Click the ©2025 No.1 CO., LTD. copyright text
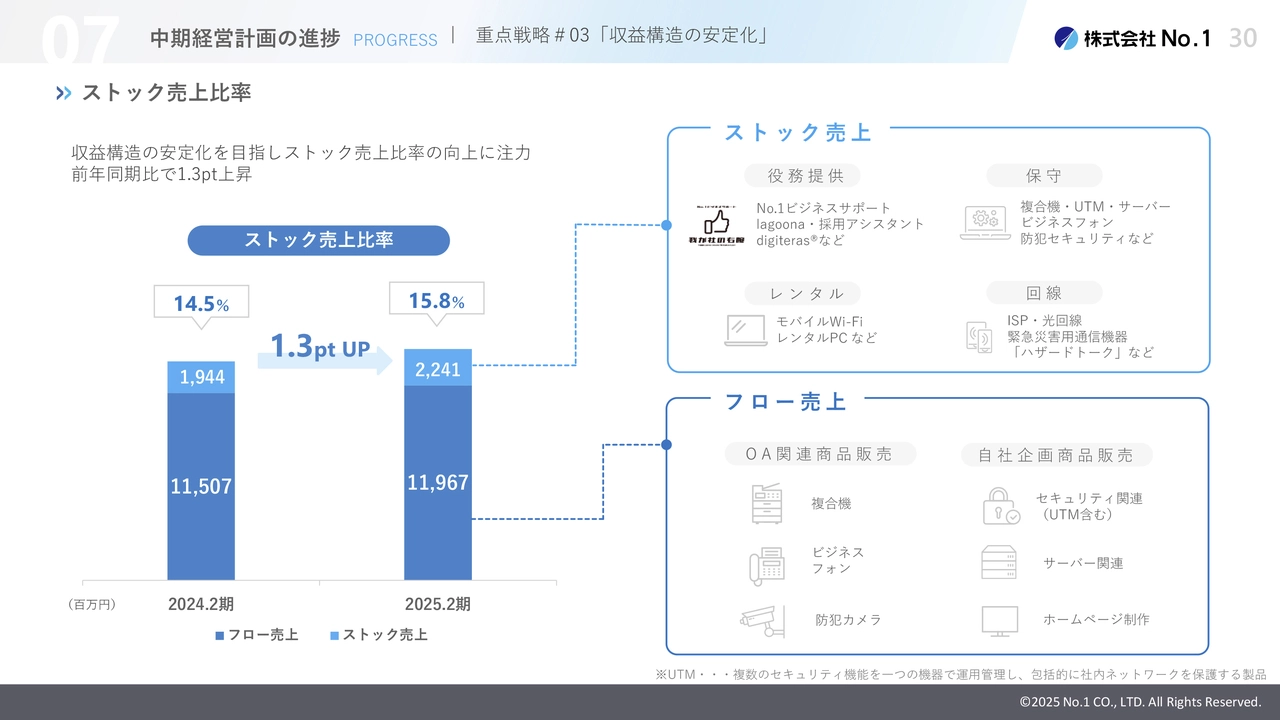 1140,702
